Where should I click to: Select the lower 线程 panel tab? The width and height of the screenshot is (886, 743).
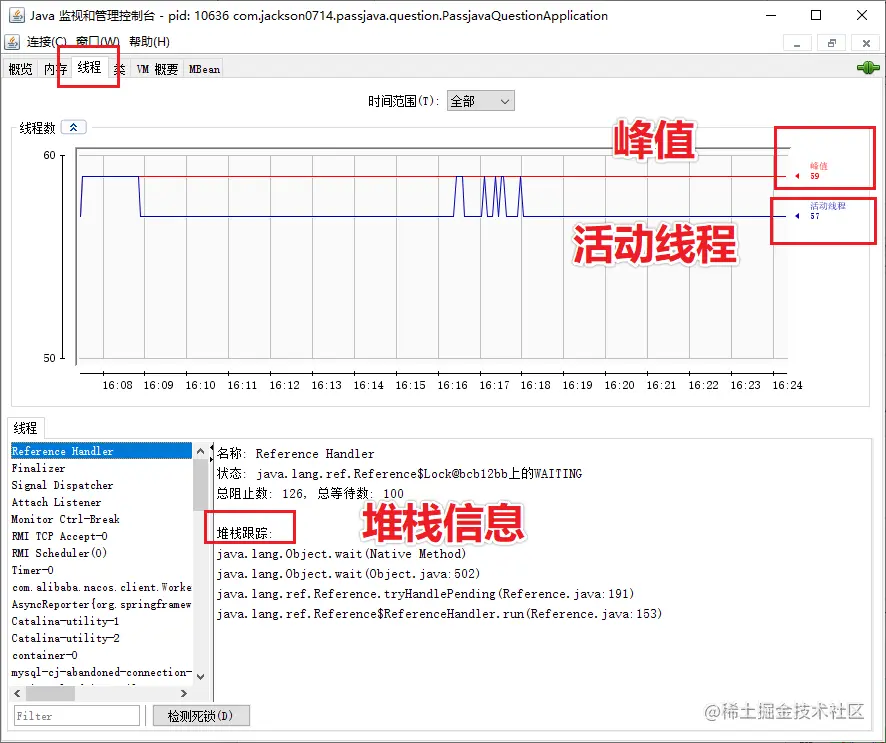click(x=25, y=428)
